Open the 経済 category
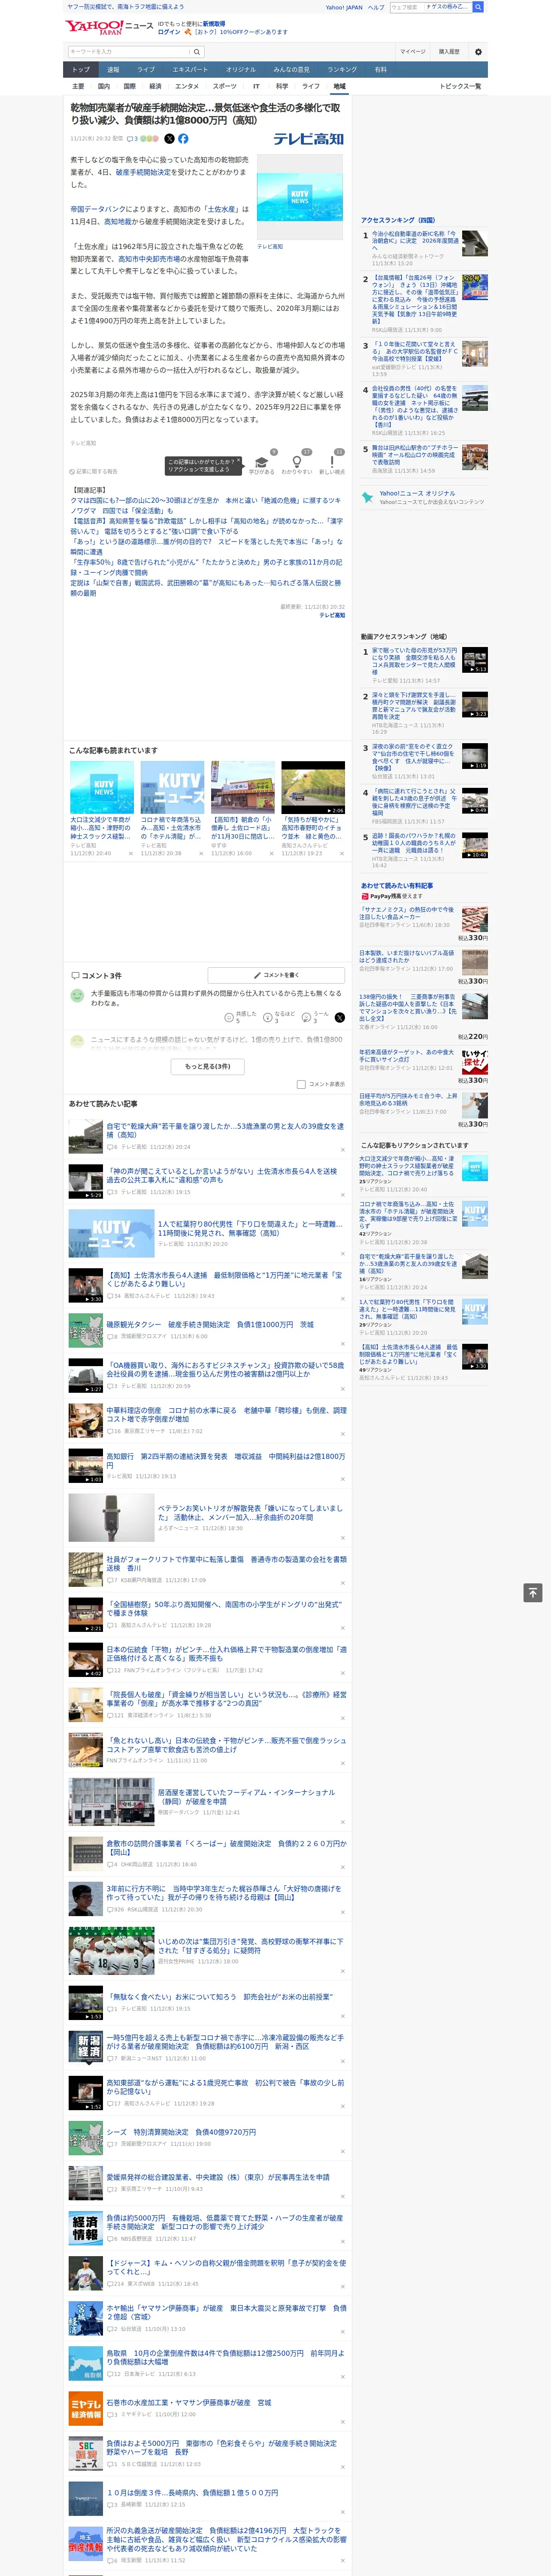This screenshot has width=551, height=2576. [155, 86]
